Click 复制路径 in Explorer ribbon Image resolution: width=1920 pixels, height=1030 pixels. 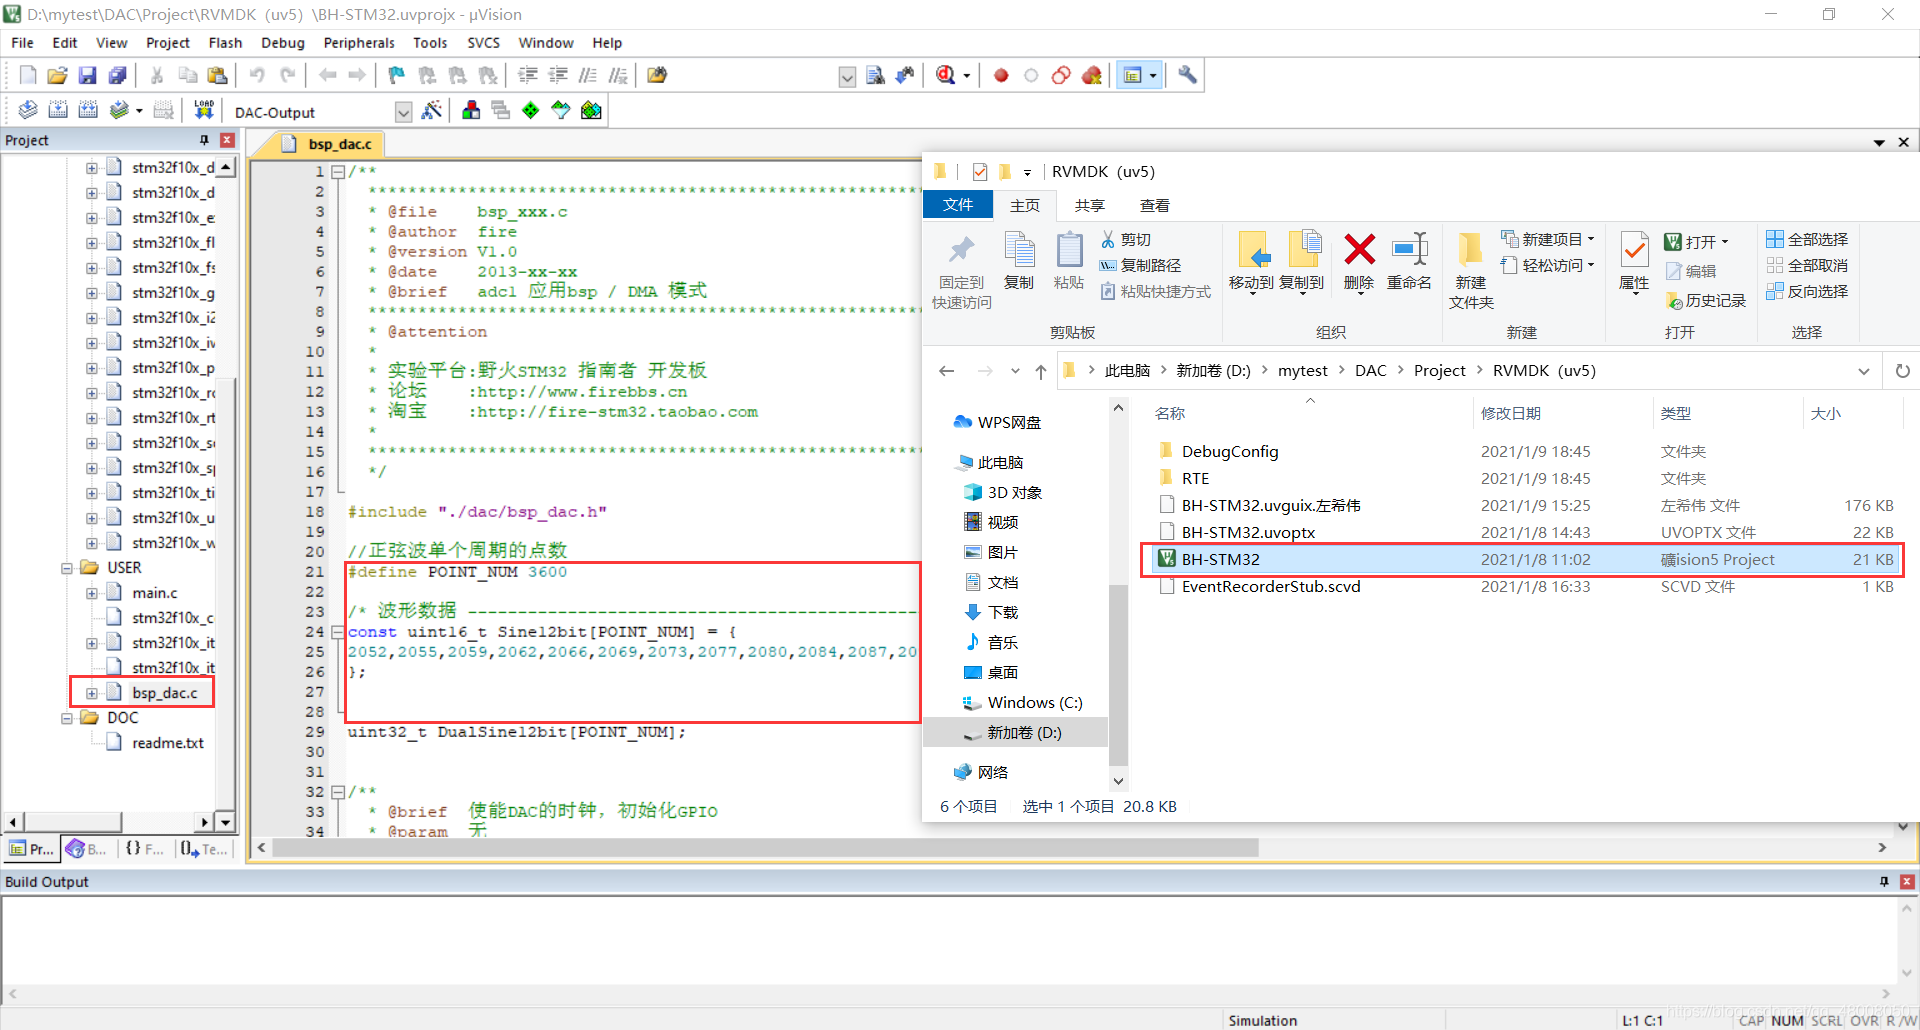pos(1141,265)
